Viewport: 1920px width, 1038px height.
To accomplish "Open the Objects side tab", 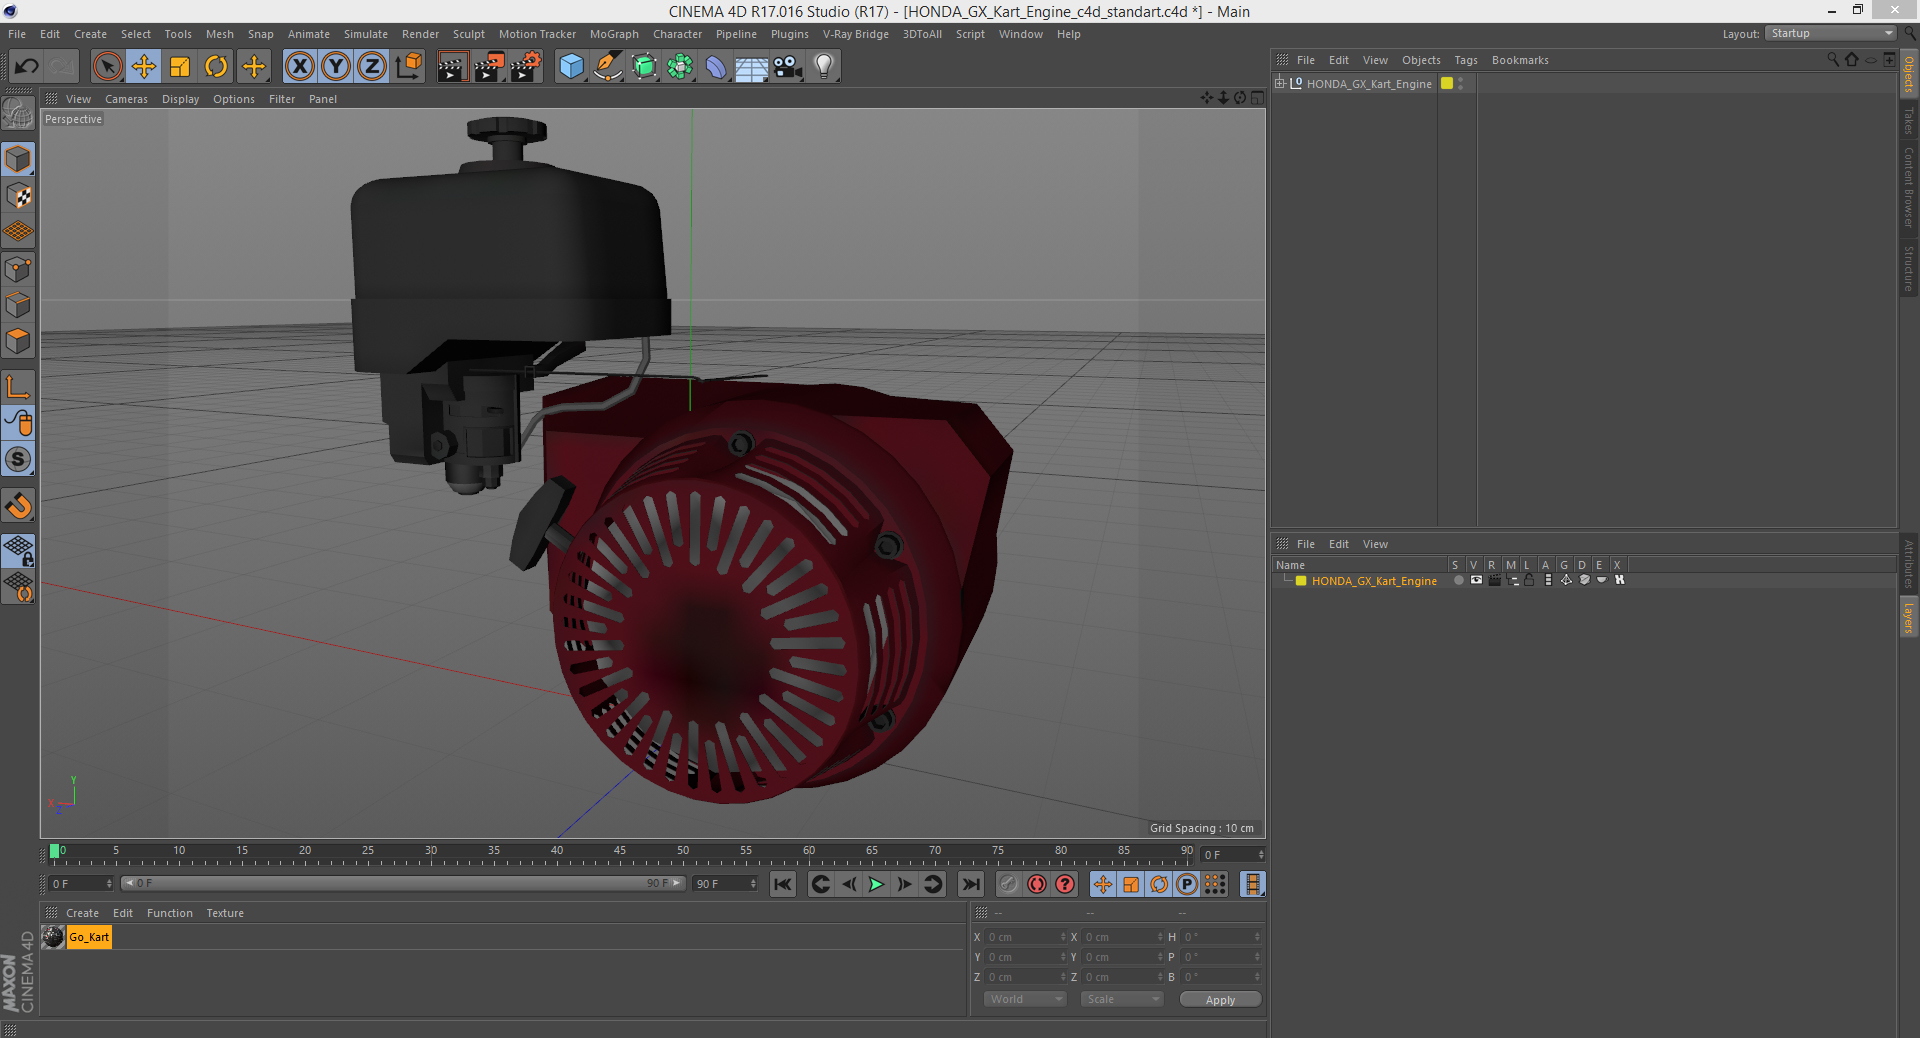I will click(x=1909, y=74).
